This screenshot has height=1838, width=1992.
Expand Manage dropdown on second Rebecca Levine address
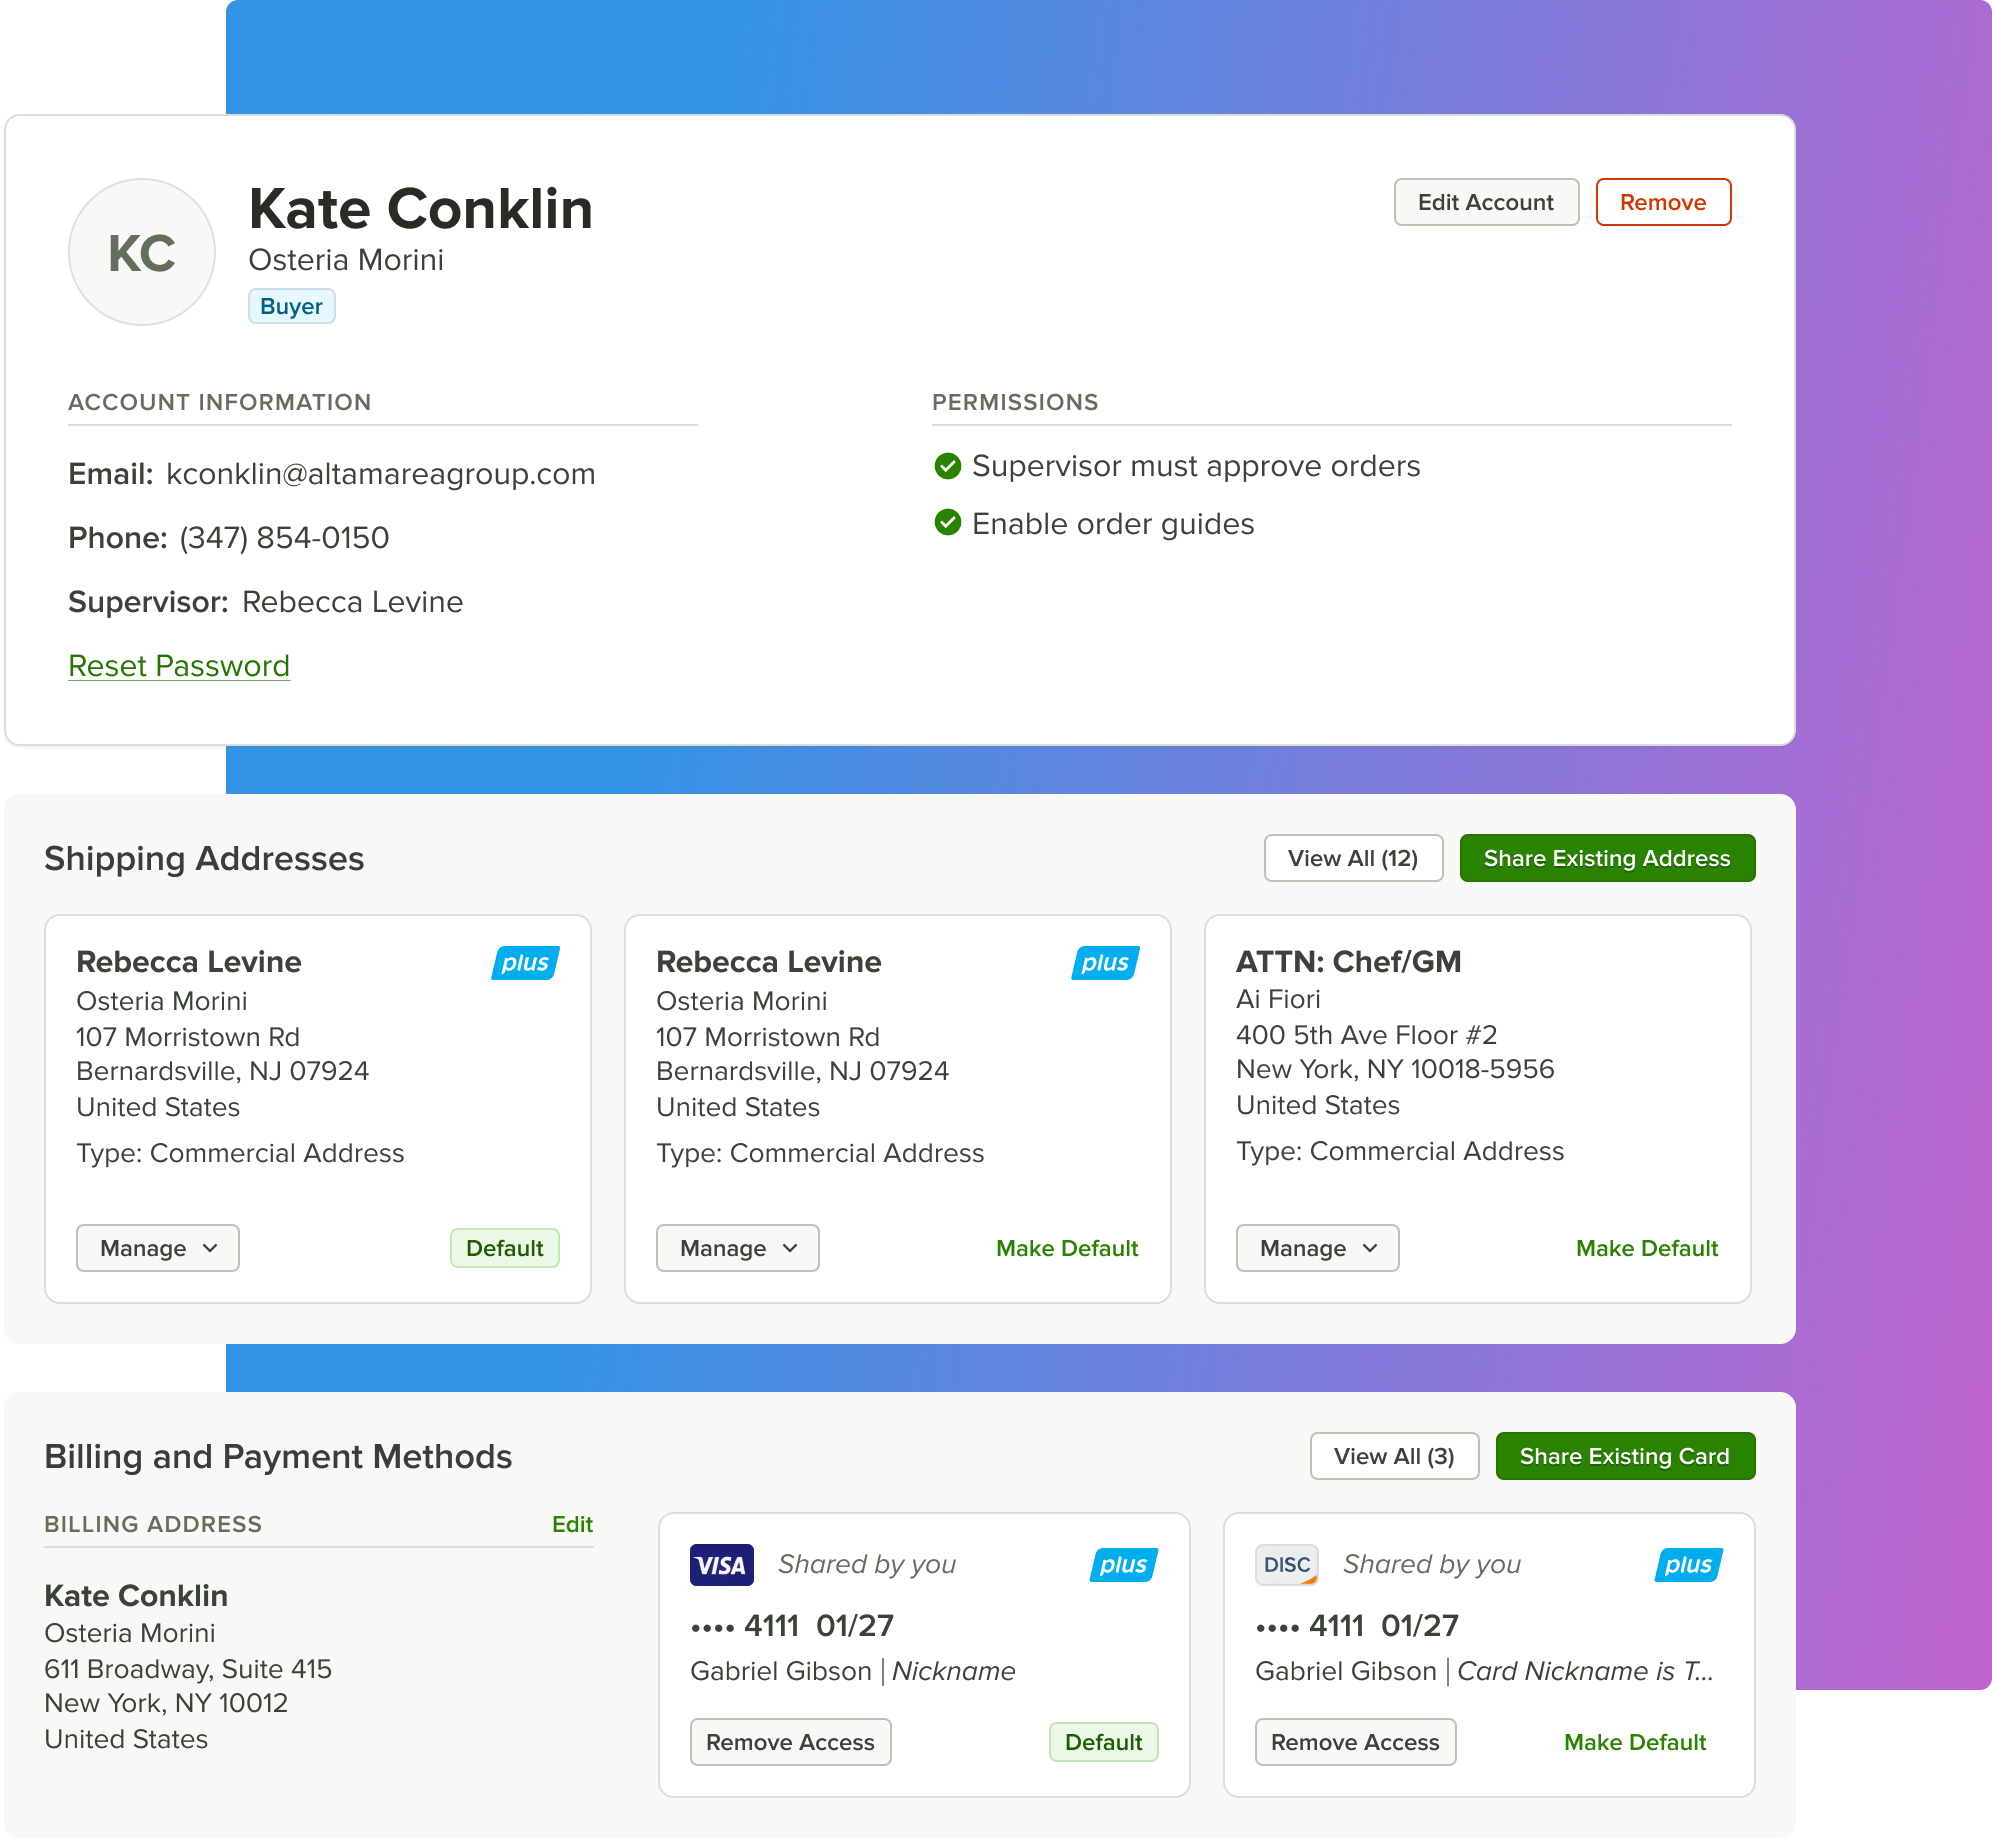pyautogui.click(x=738, y=1248)
